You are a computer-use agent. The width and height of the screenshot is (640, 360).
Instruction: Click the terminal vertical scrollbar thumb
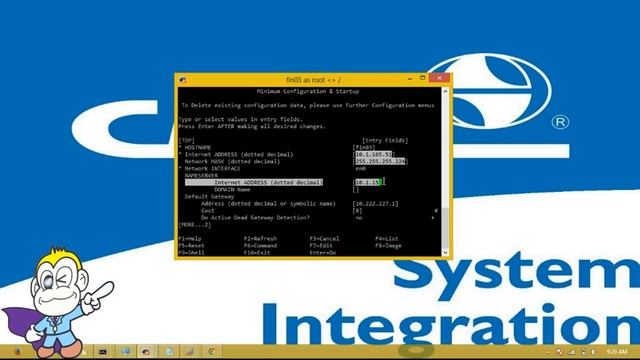tap(445, 227)
